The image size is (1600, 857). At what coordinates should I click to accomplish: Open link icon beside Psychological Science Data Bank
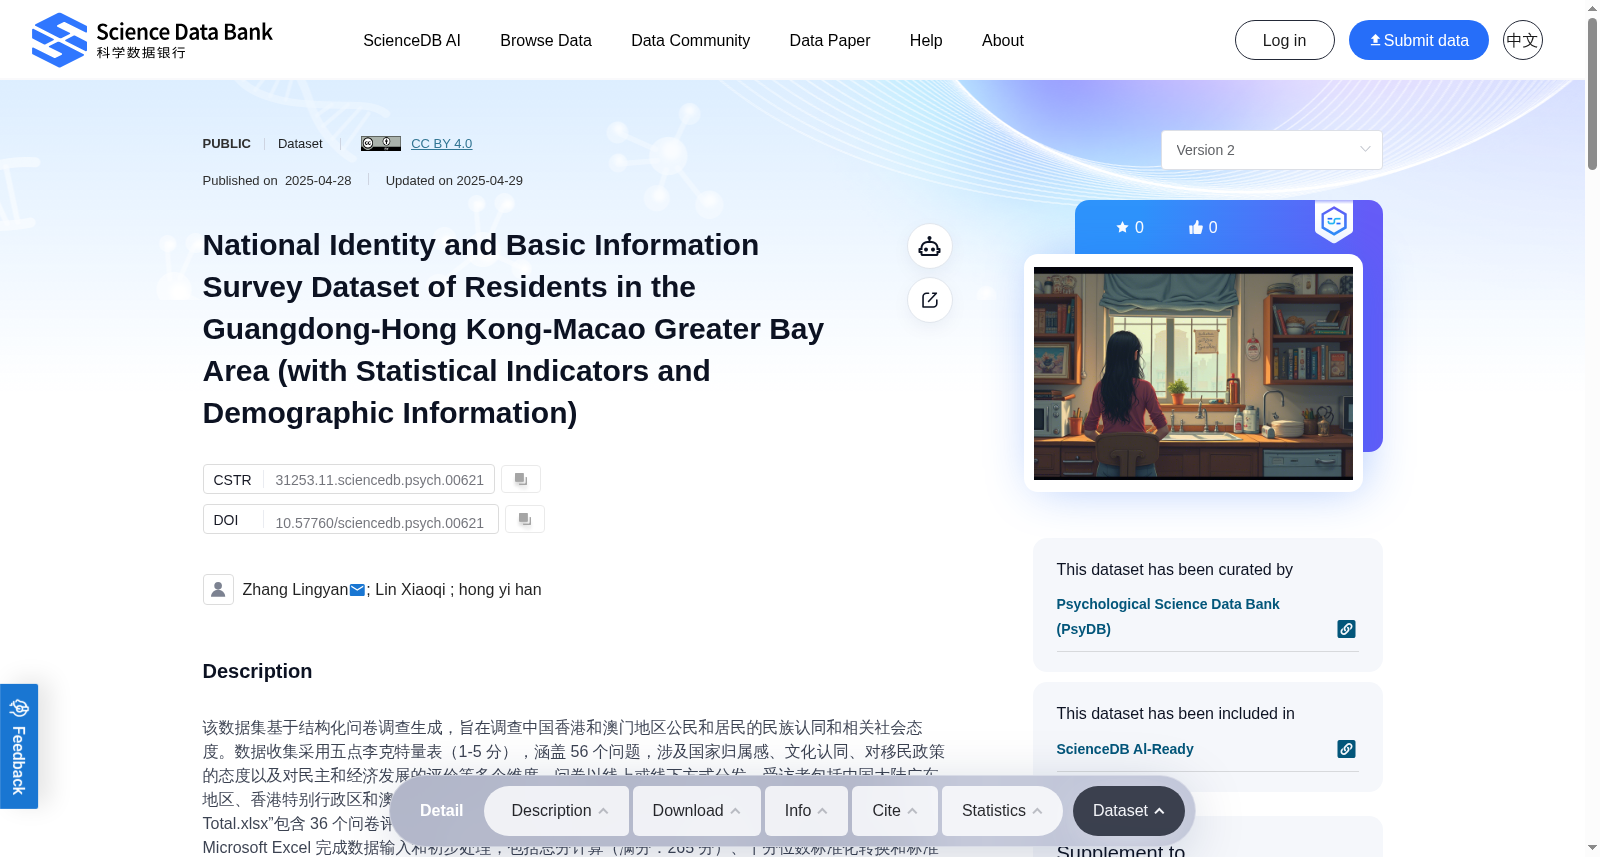1347,629
